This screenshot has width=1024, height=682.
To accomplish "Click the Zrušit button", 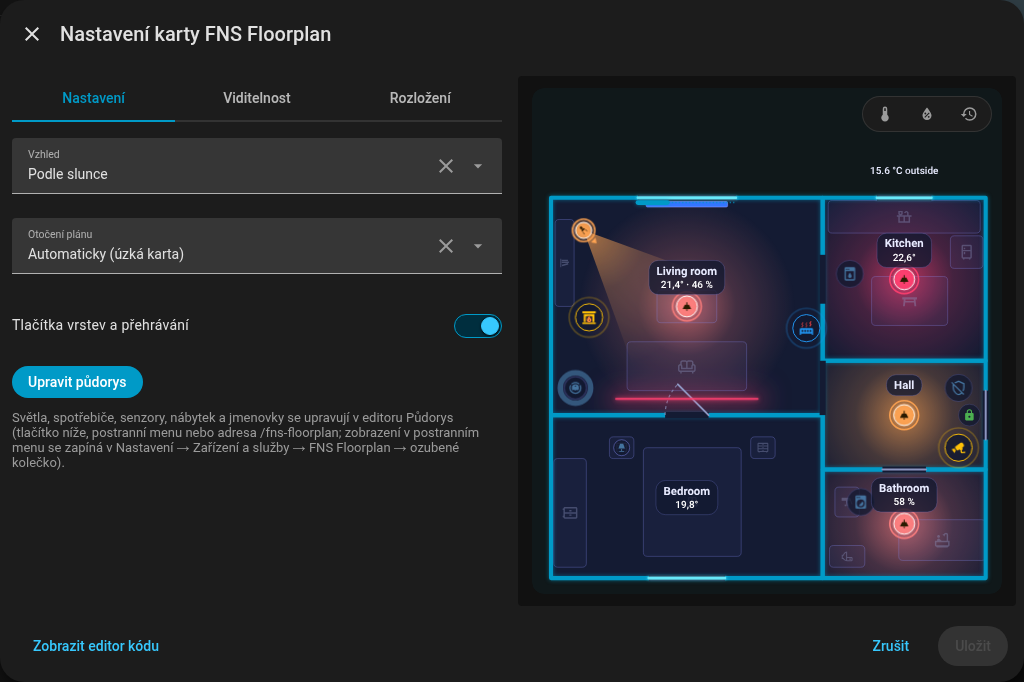I will click(890, 645).
